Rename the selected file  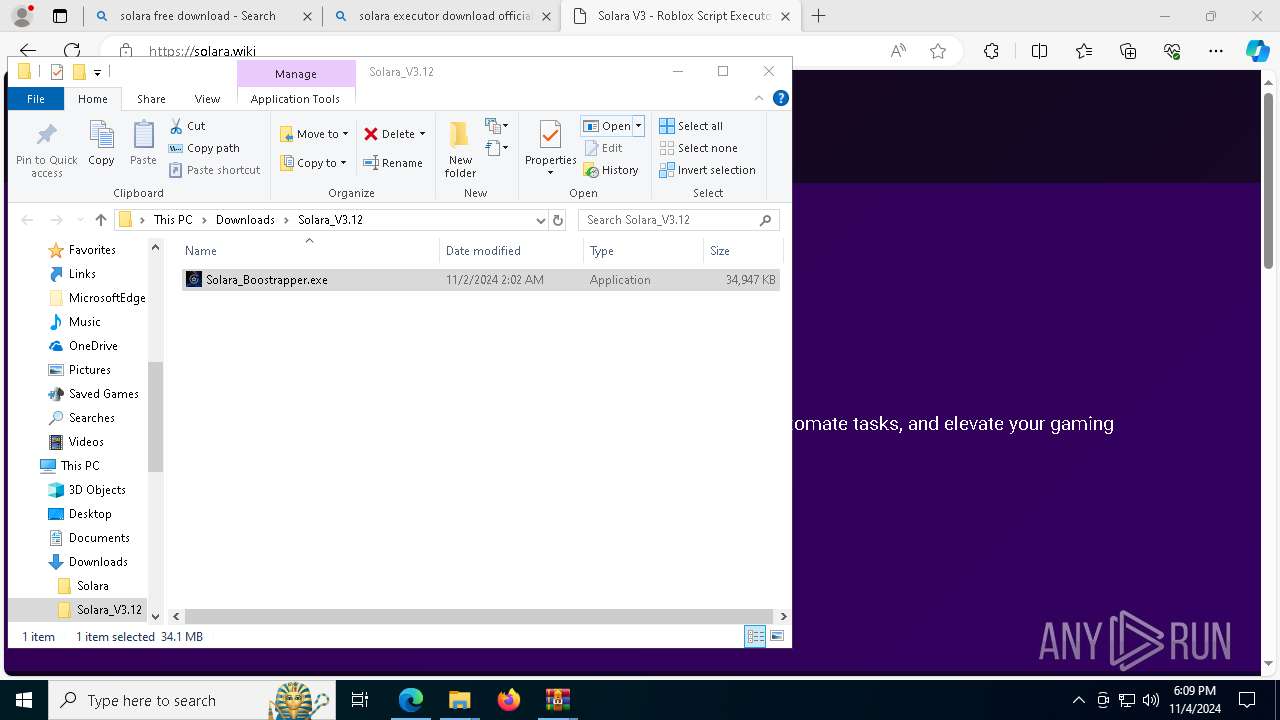pyautogui.click(x=393, y=163)
